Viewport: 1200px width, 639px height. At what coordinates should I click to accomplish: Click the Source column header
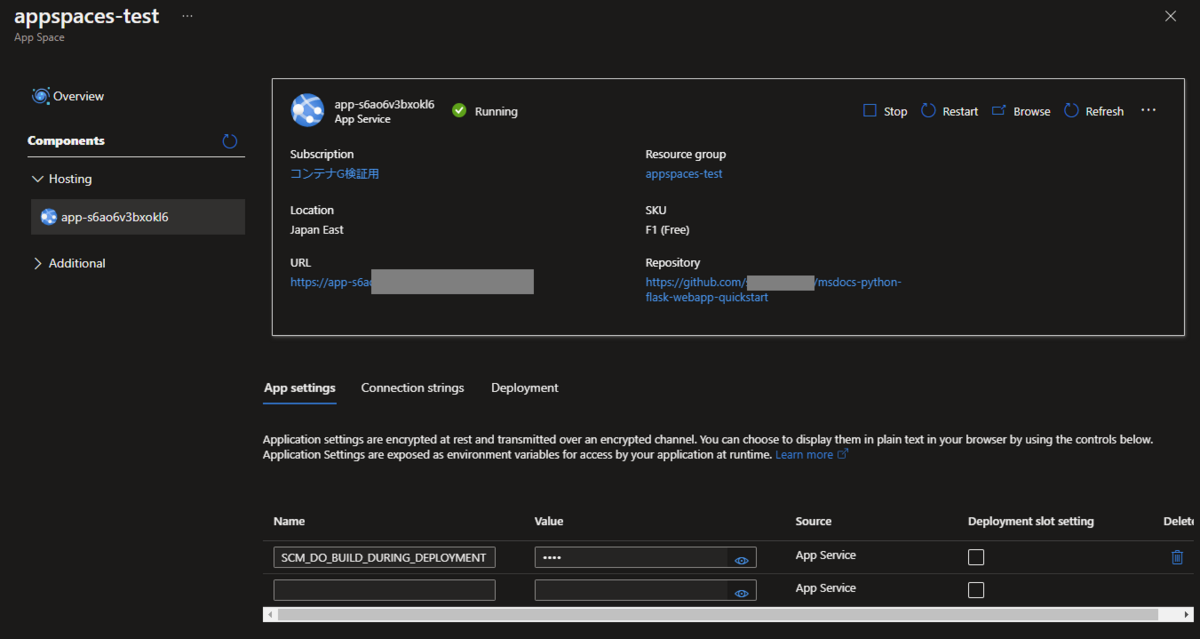click(x=813, y=521)
